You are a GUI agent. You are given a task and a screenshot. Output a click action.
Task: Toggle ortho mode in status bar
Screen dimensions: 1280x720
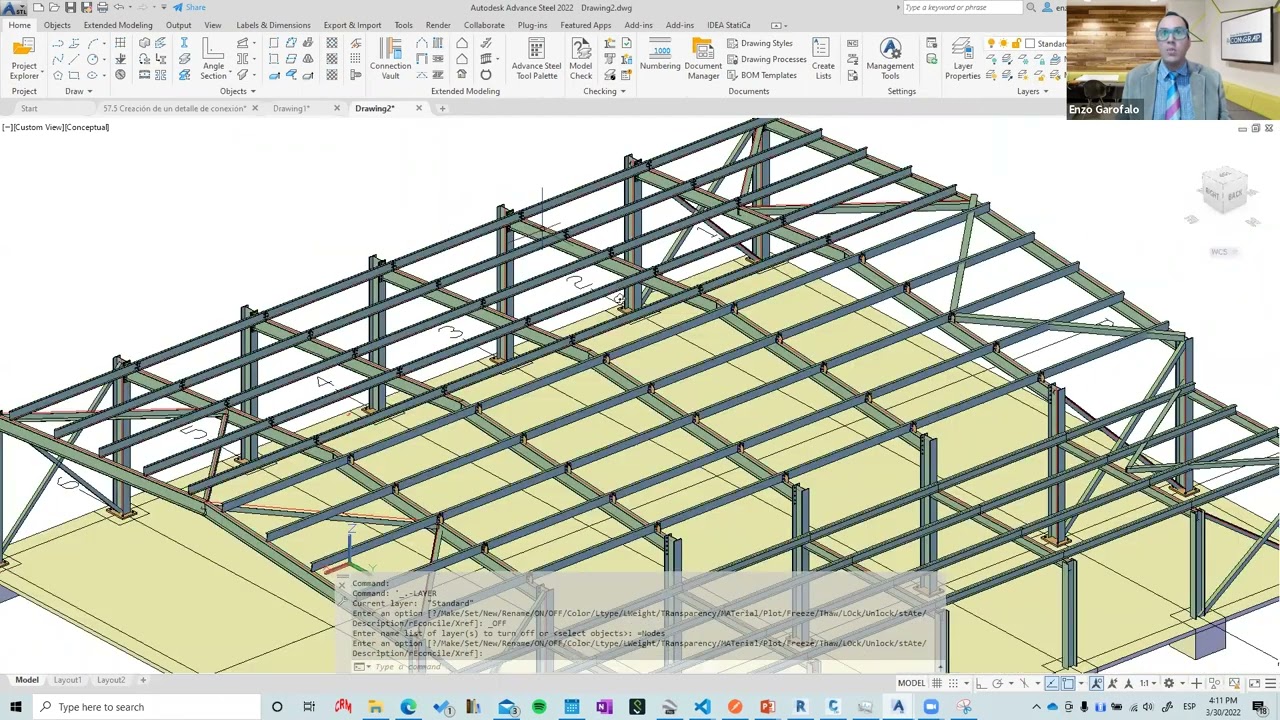coord(981,683)
